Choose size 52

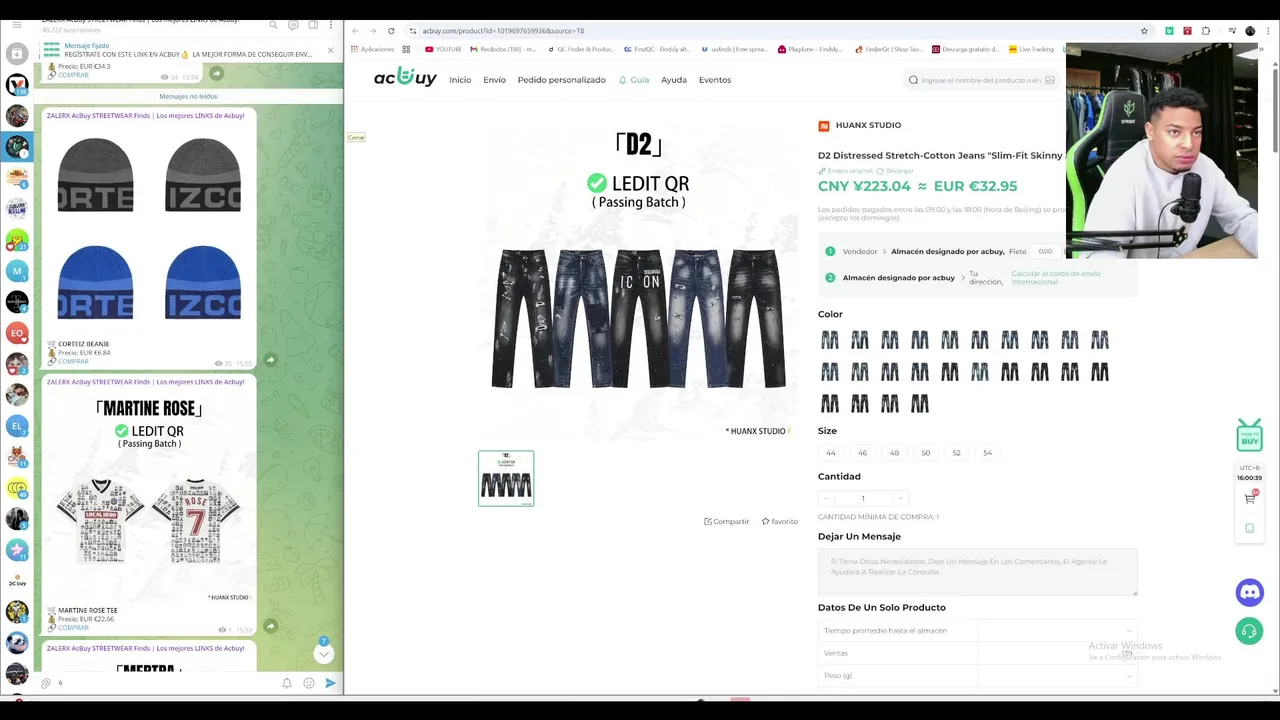click(956, 453)
